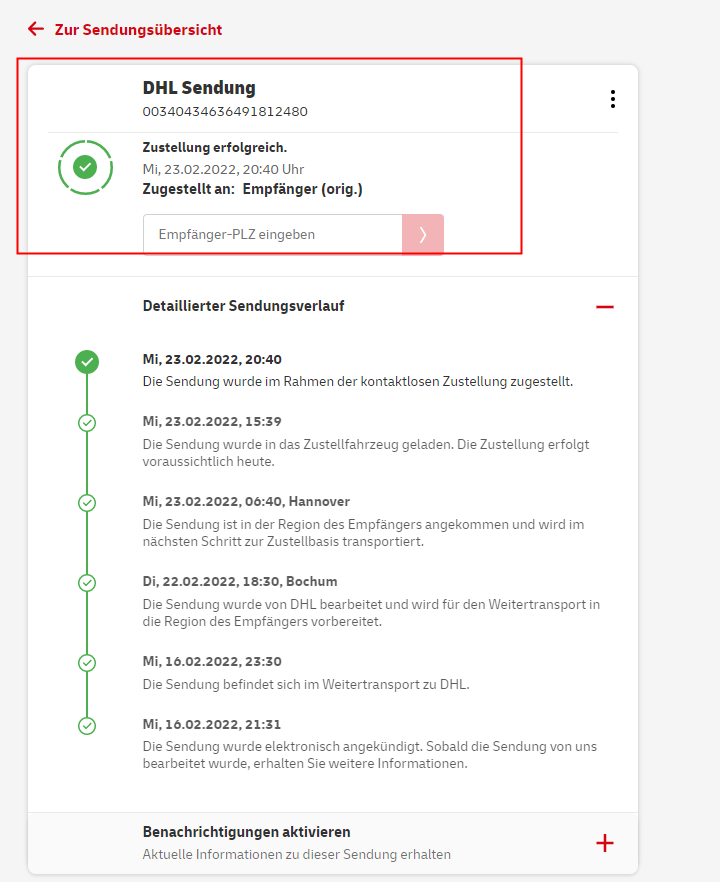Image resolution: width=720 pixels, height=882 pixels.
Task: Click the filled green checkmark timeline marker
Action: (x=87, y=362)
